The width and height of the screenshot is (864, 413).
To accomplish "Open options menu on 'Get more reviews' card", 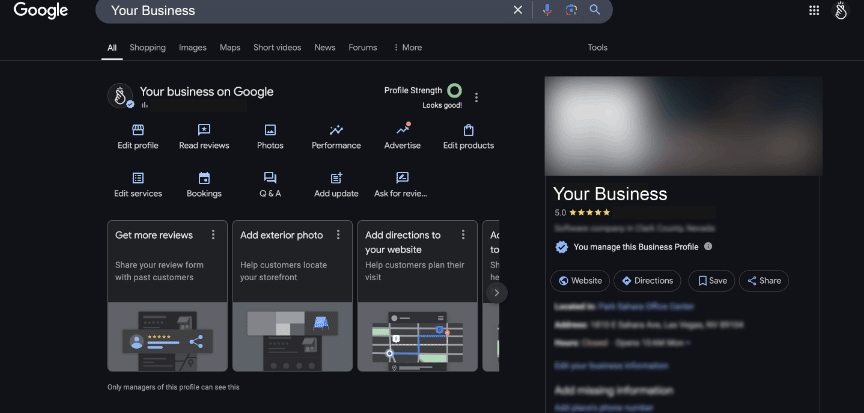I will click(213, 235).
